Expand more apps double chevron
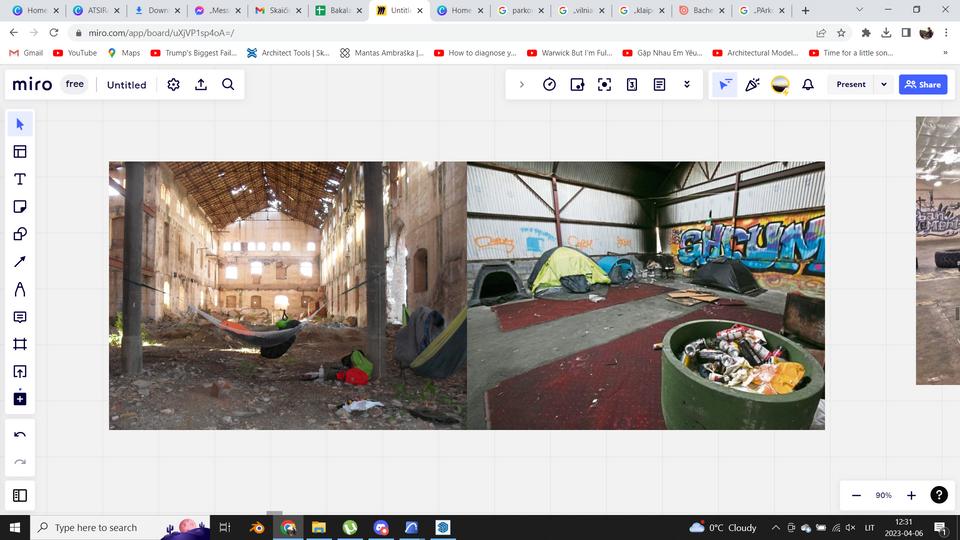 point(687,84)
